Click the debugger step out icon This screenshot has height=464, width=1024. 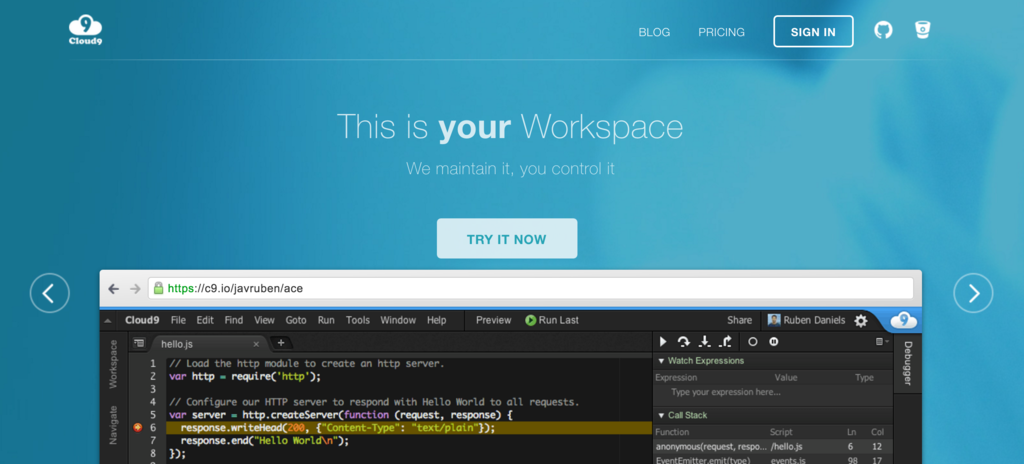coord(726,341)
